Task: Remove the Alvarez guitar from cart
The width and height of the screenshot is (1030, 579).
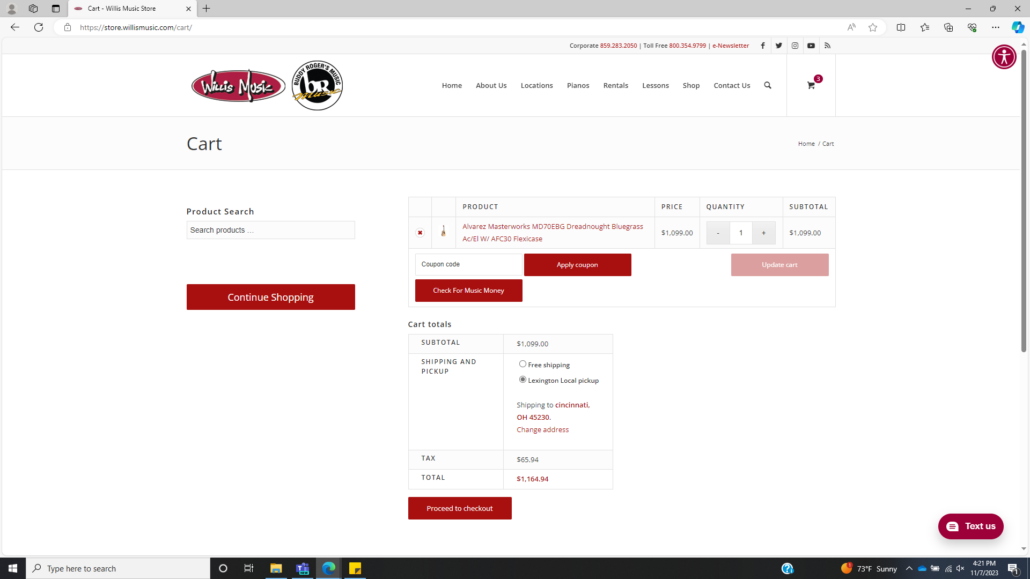Action: click(420, 233)
